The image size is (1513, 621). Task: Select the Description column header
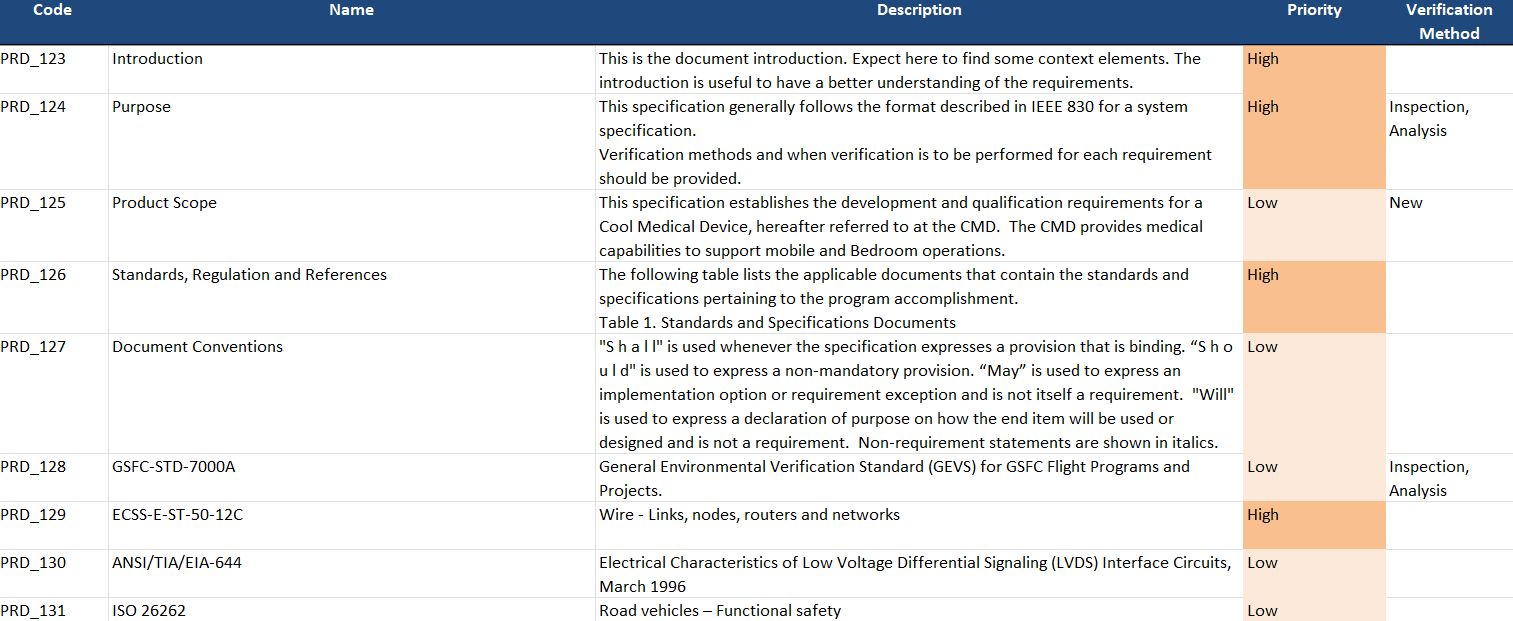point(918,10)
